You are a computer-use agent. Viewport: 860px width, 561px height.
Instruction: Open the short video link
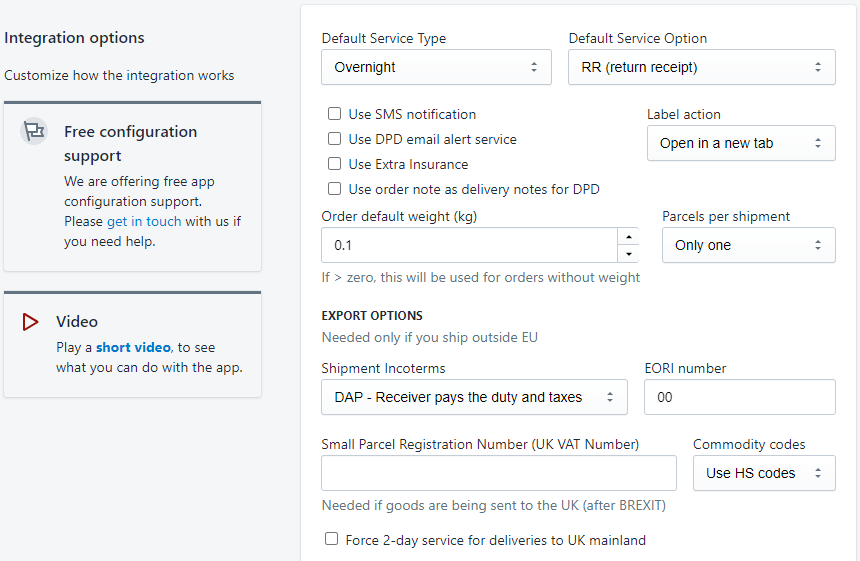(x=133, y=348)
